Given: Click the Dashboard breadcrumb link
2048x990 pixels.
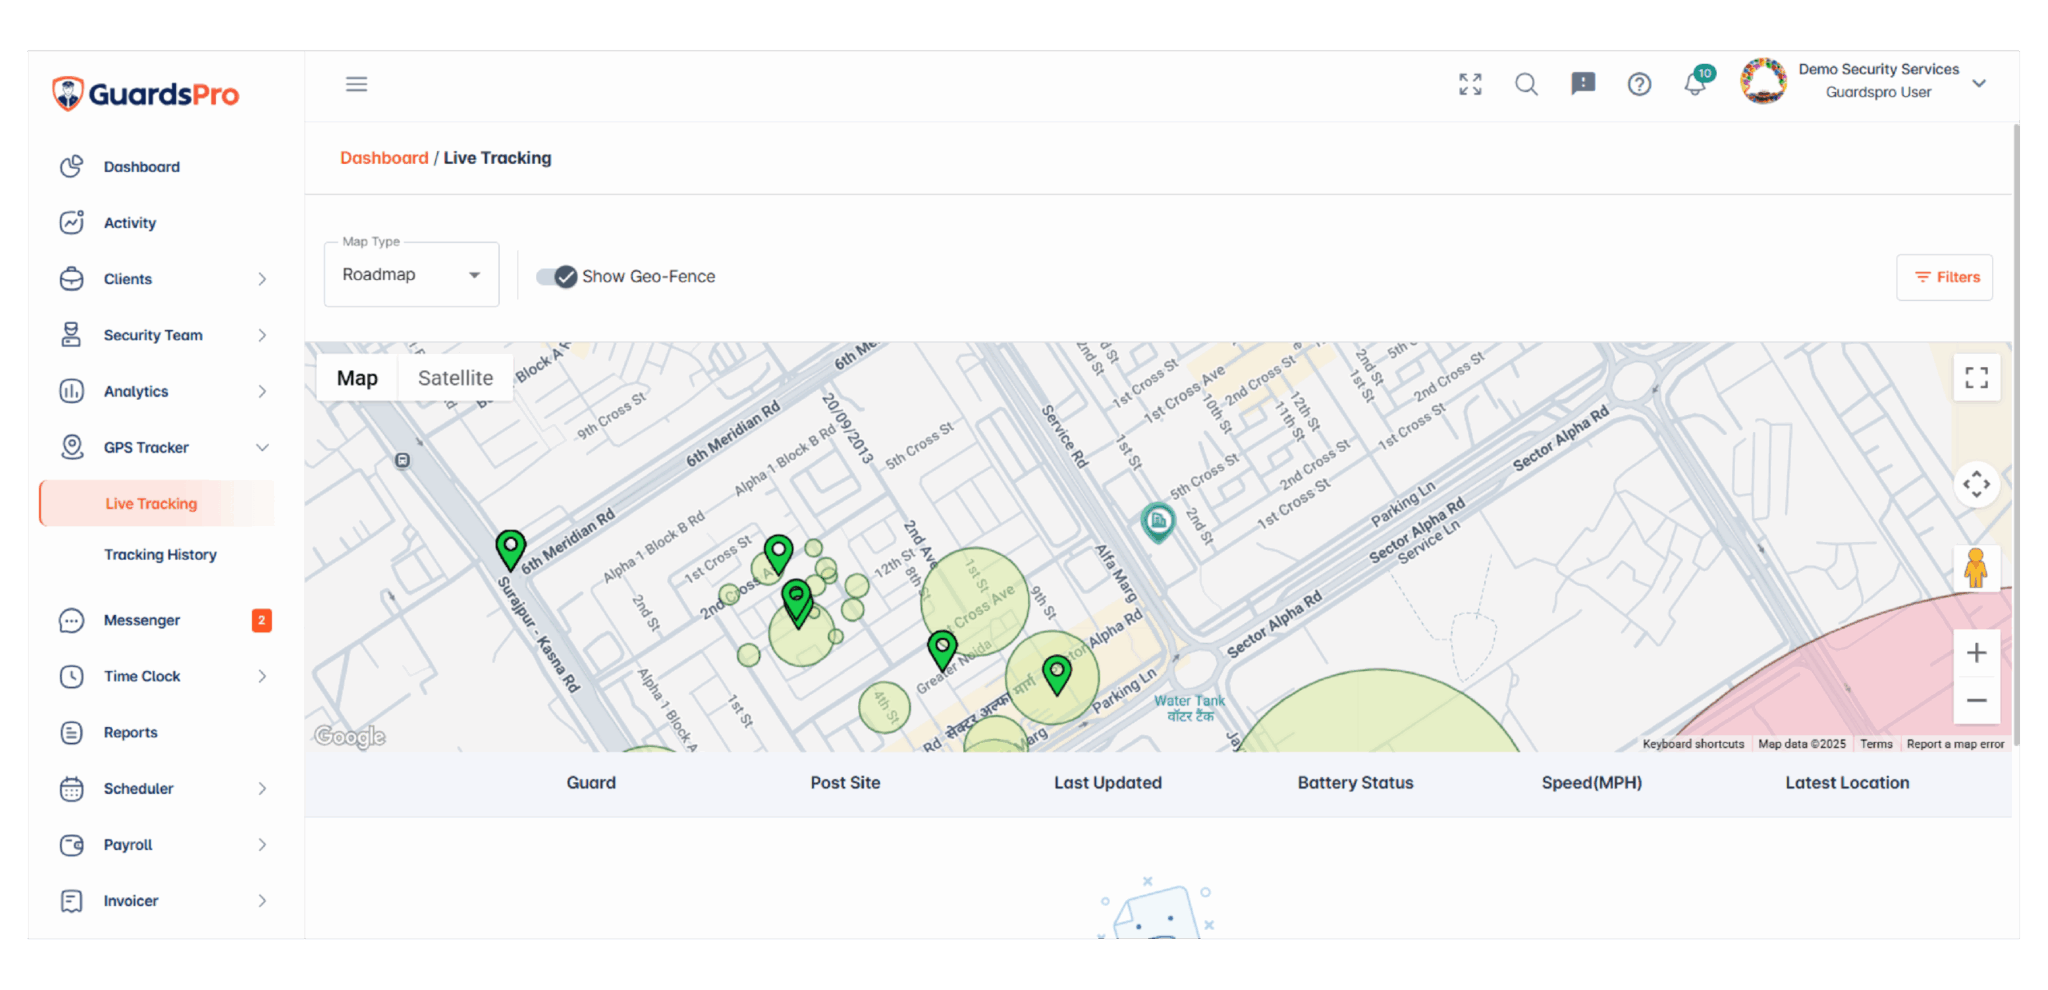Looking at the screenshot, I should click(384, 158).
